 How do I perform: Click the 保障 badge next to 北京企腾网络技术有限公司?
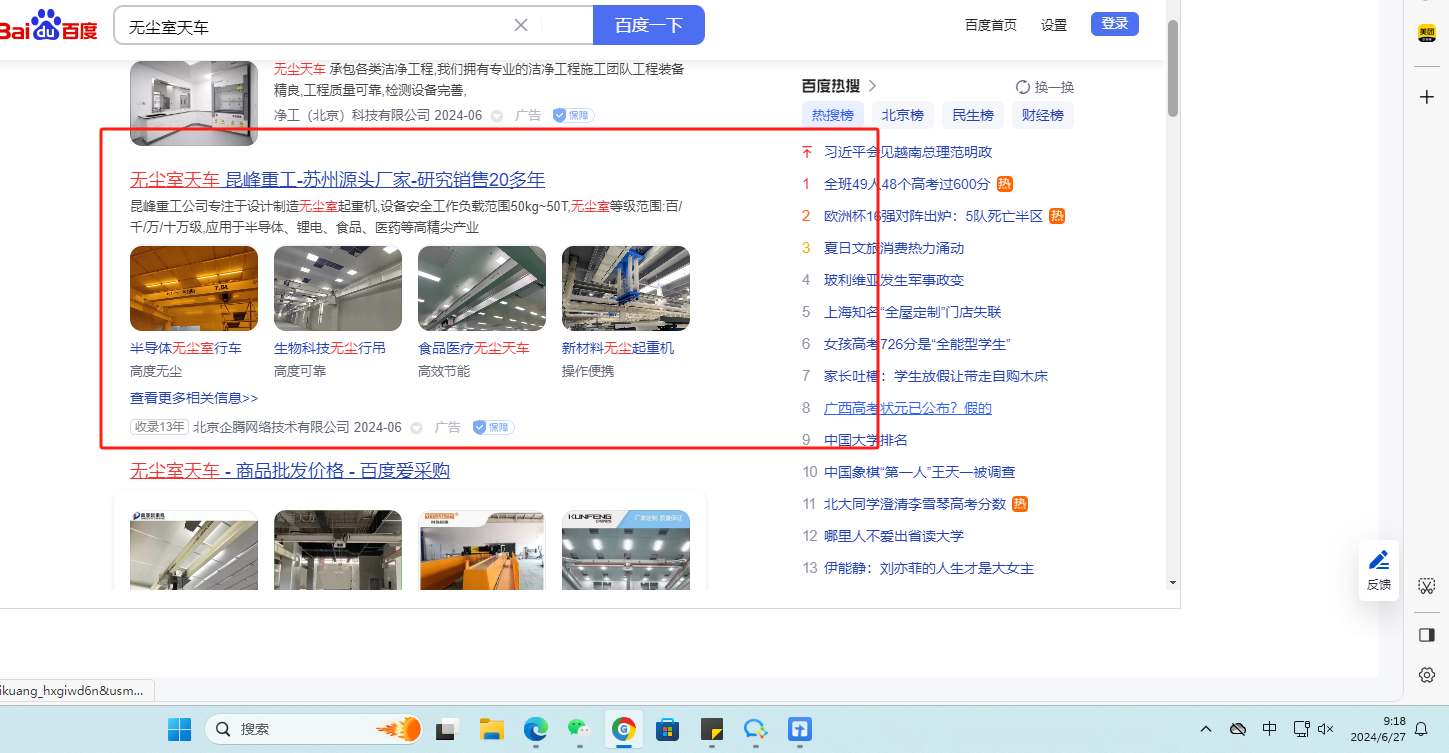tap(493, 427)
